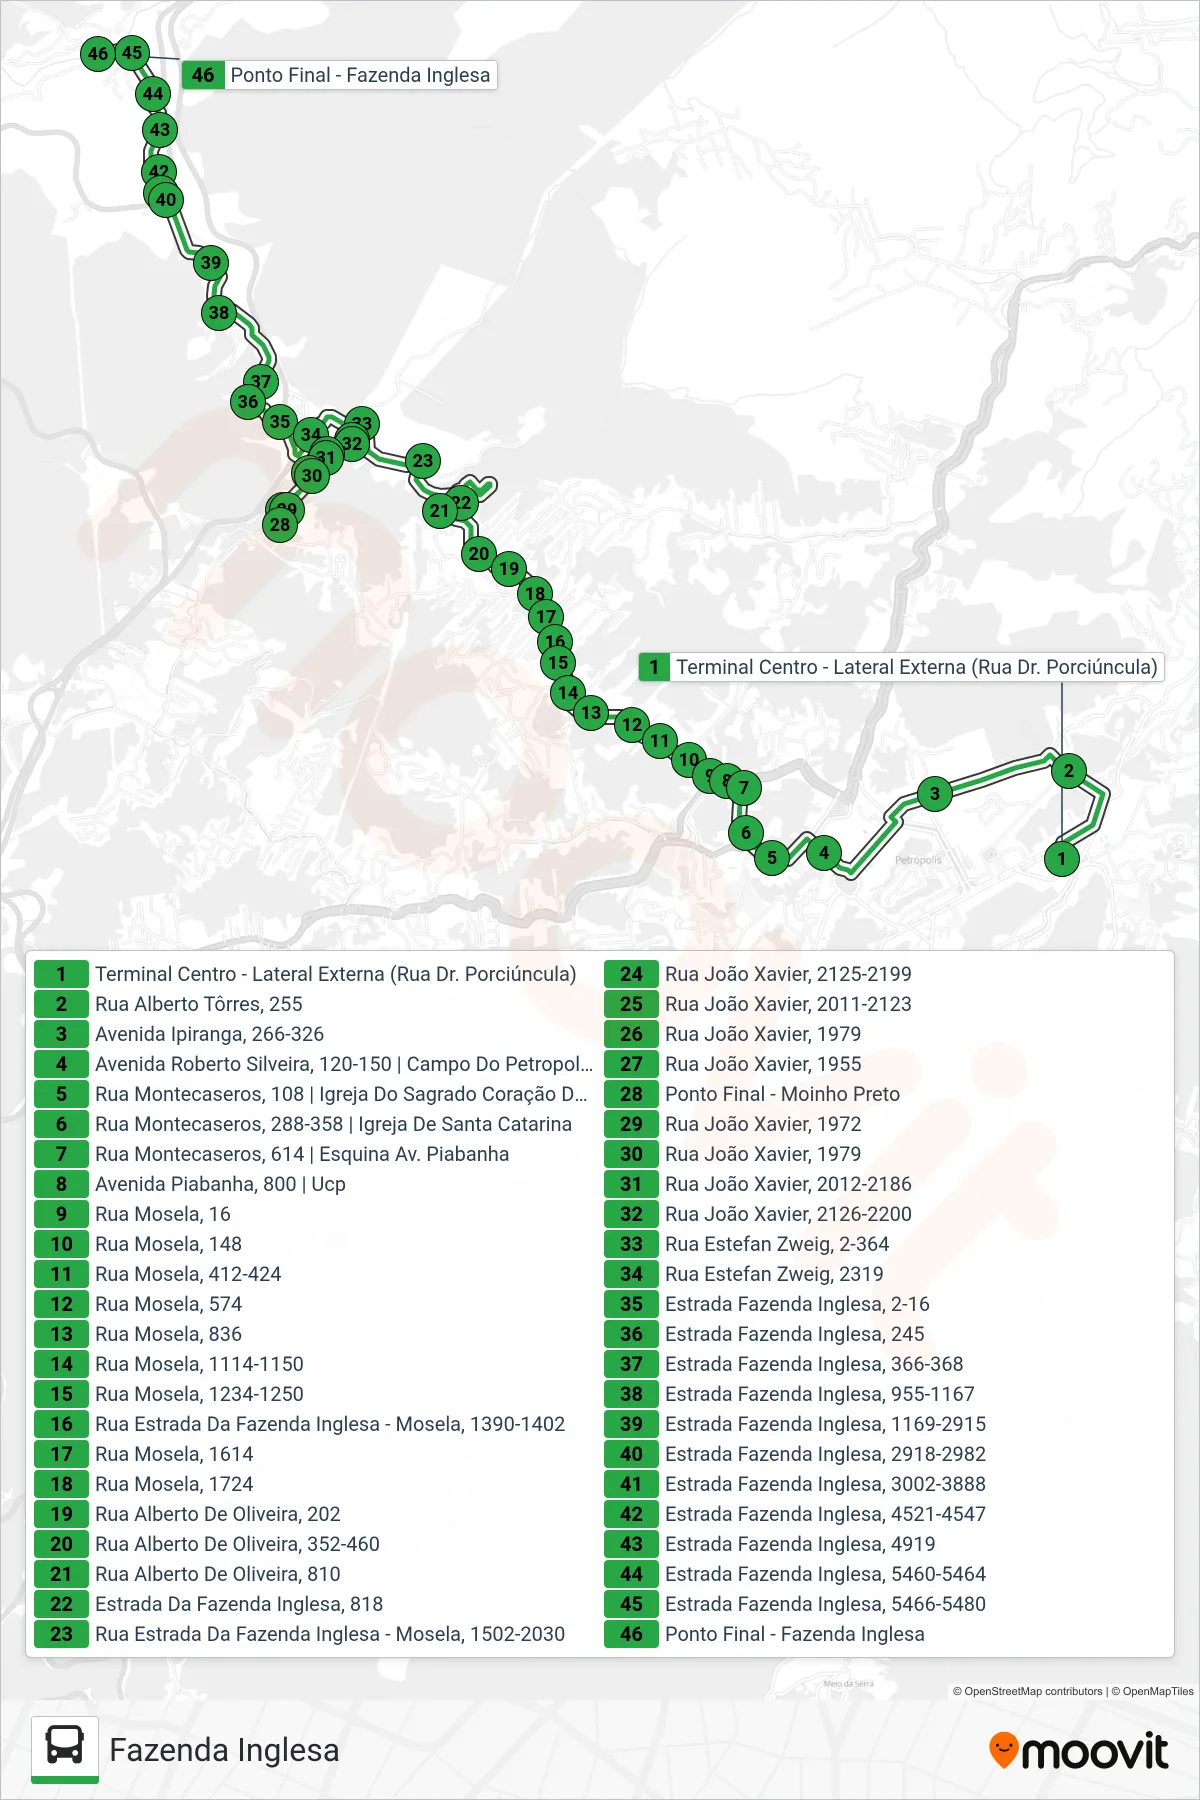Select list row Estrada Fazenda Inglesa, 955-1167
The image size is (1200, 1800).
[x=884, y=1394]
